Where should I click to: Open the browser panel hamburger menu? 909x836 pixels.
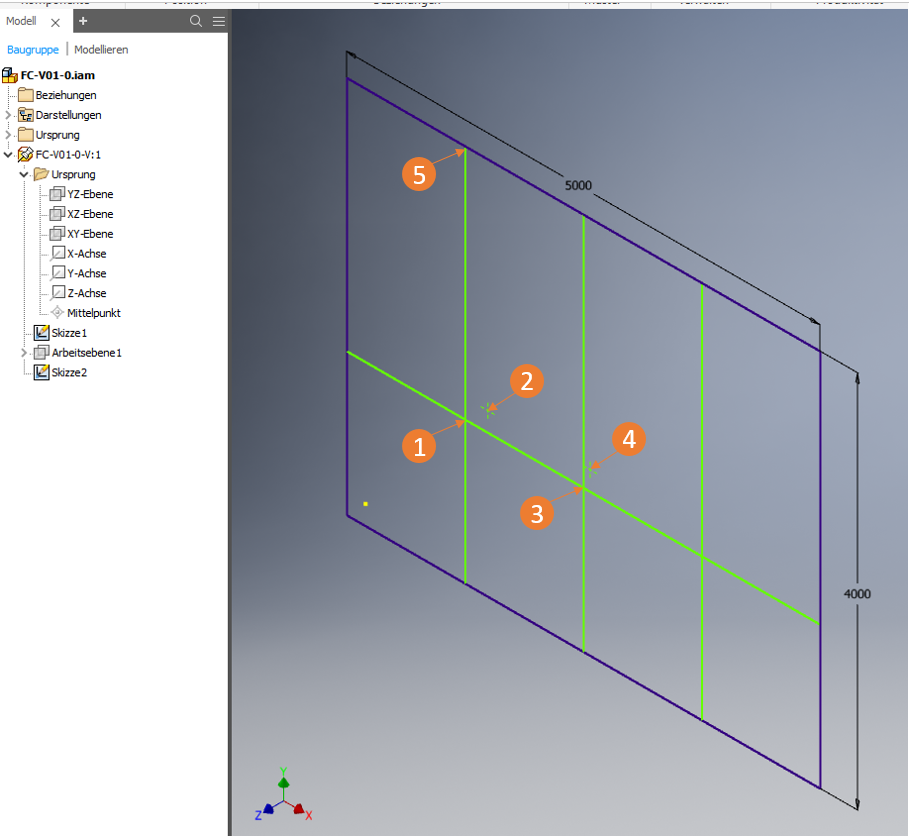point(219,21)
